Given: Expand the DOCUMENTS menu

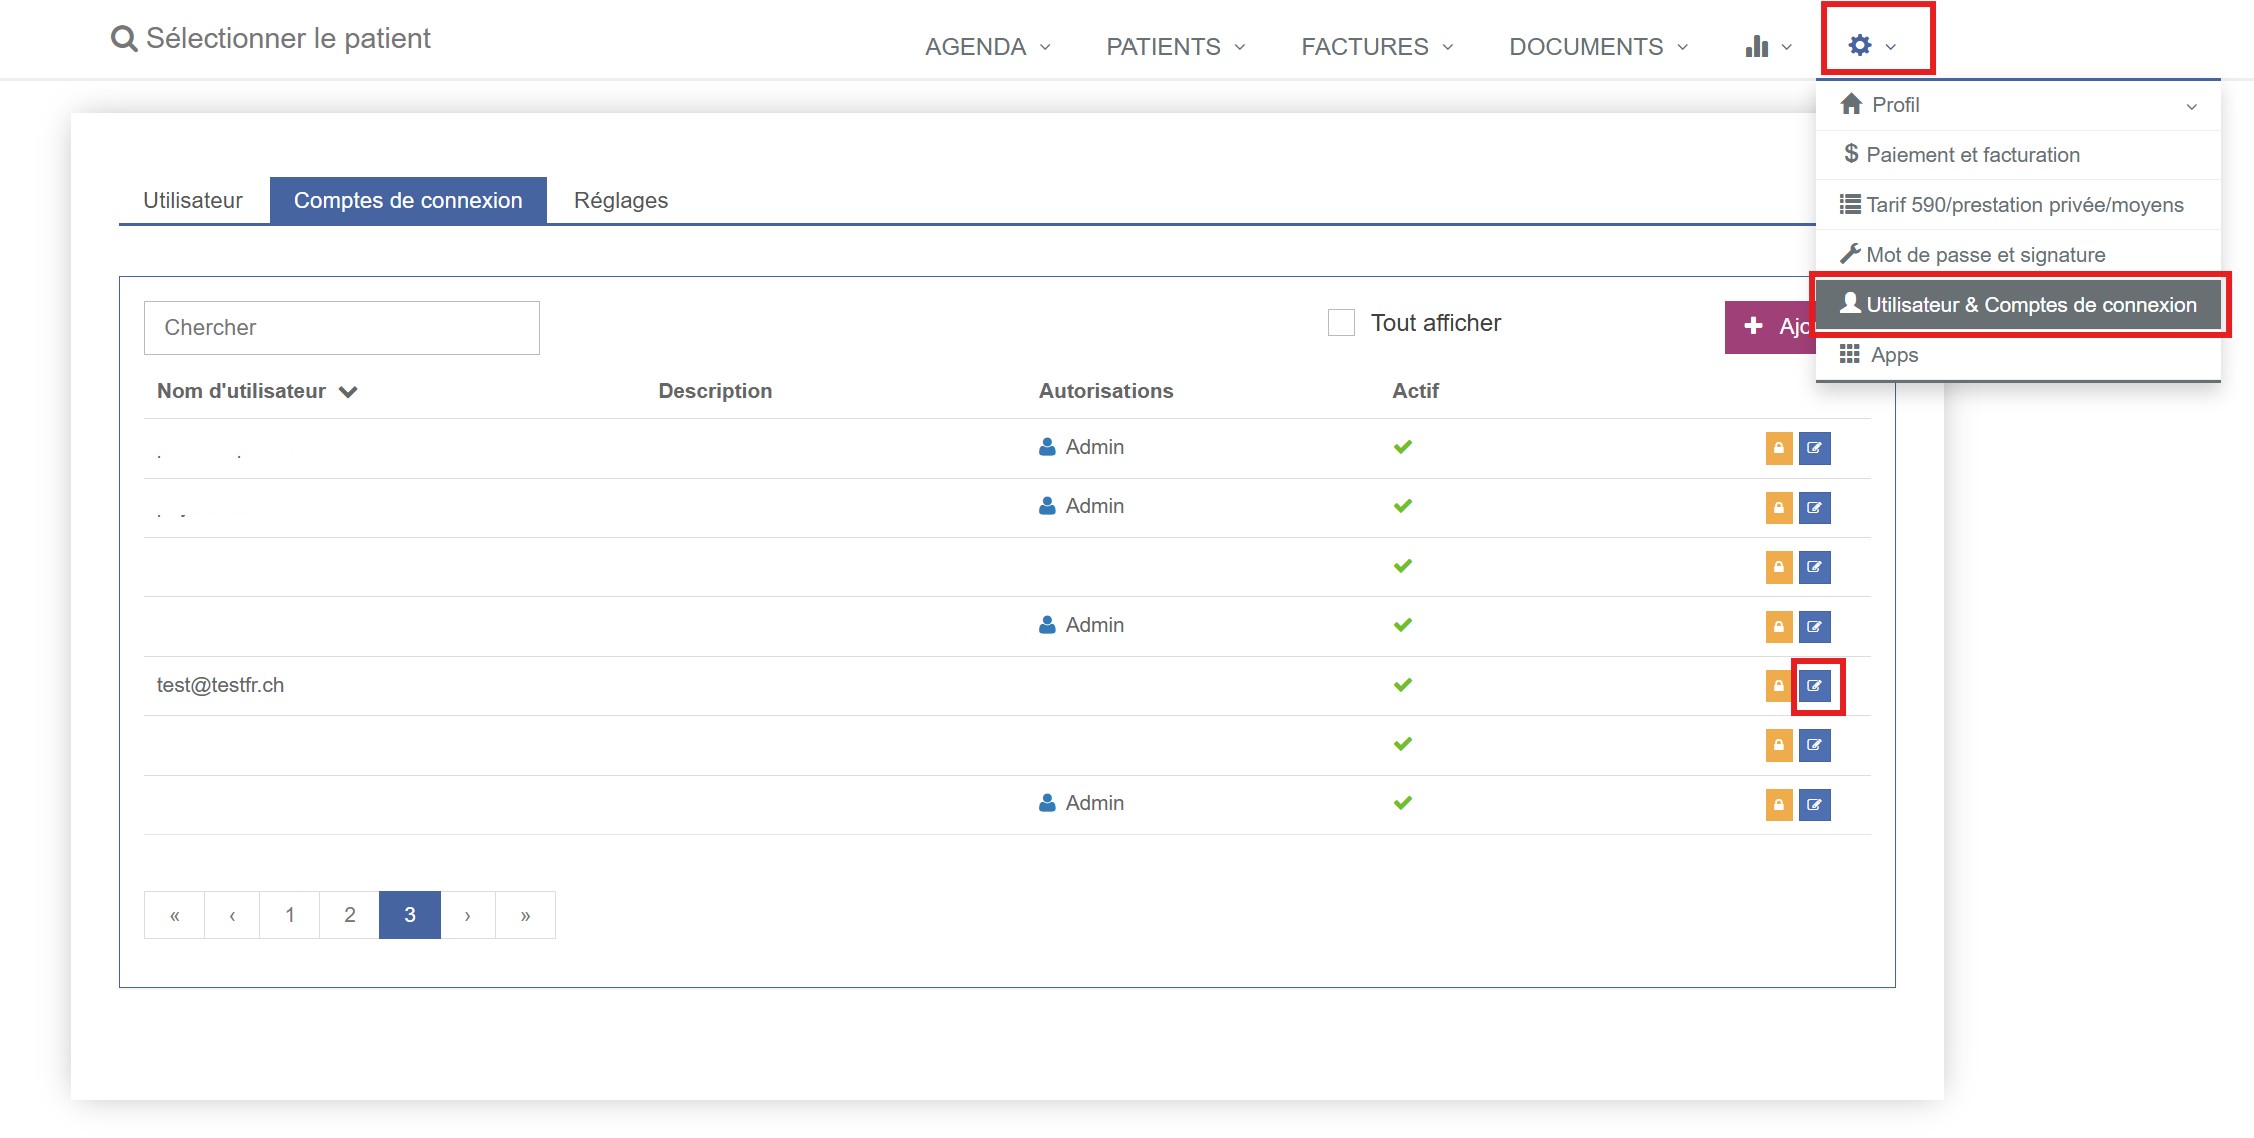Looking at the screenshot, I should [x=1598, y=47].
